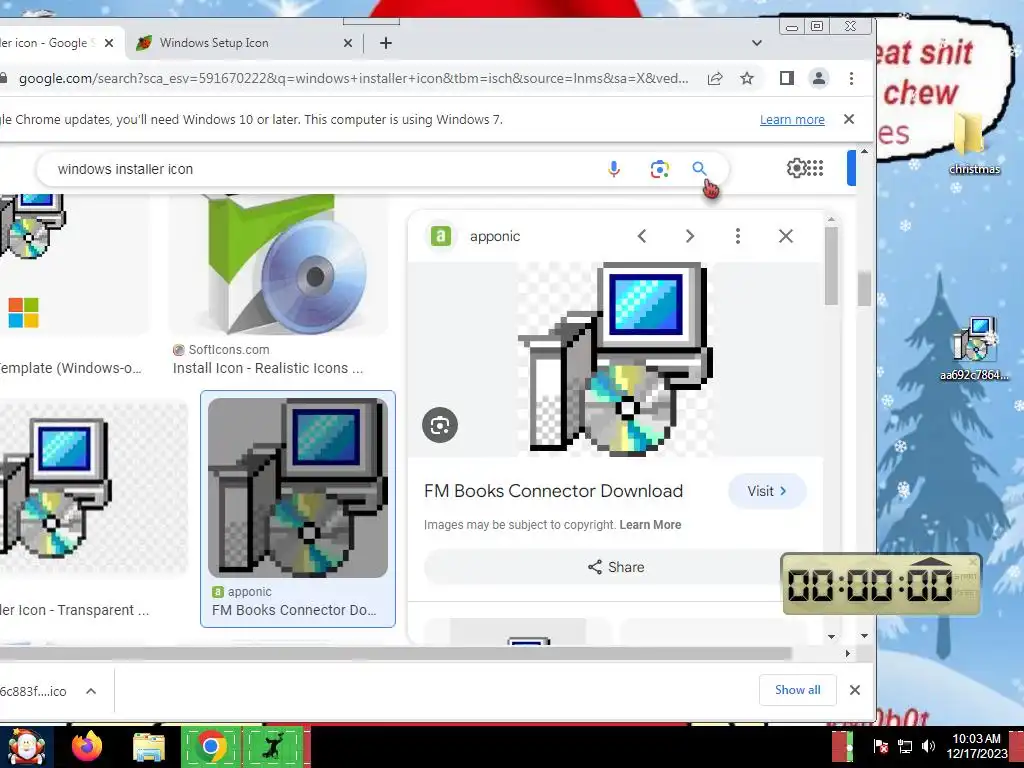Close the Google Search tab

click(x=109, y=43)
